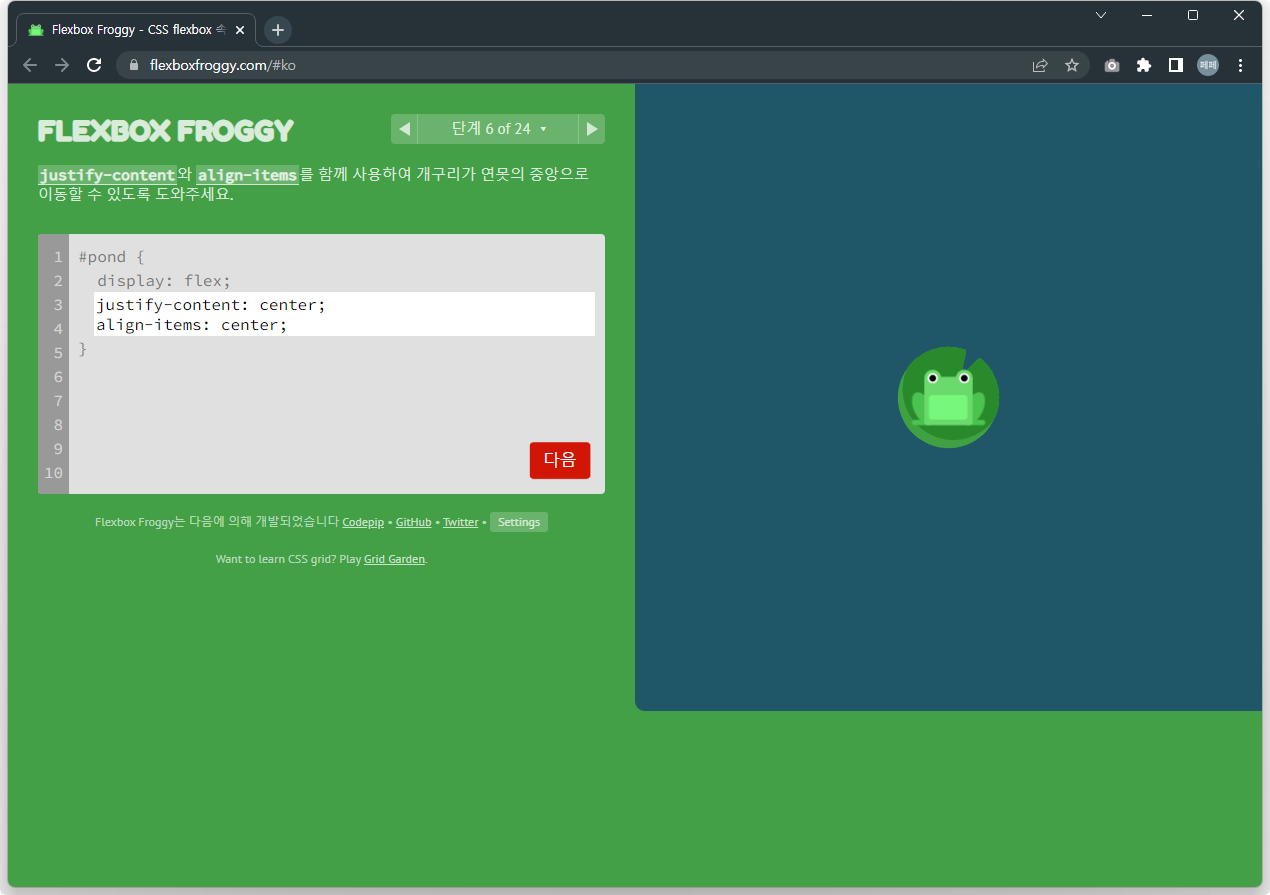The width and height of the screenshot is (1270, 895).
Task: Open the GitHub link
Action: click(414, 522)
